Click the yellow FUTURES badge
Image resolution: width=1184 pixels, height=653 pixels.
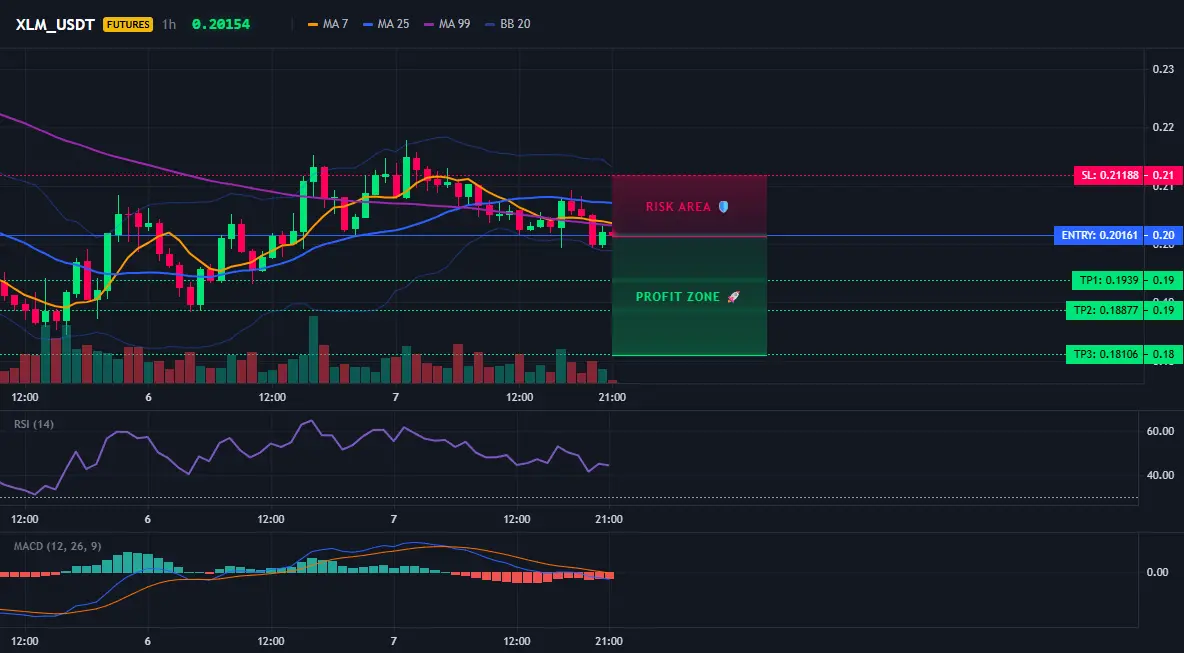point(128,24)
